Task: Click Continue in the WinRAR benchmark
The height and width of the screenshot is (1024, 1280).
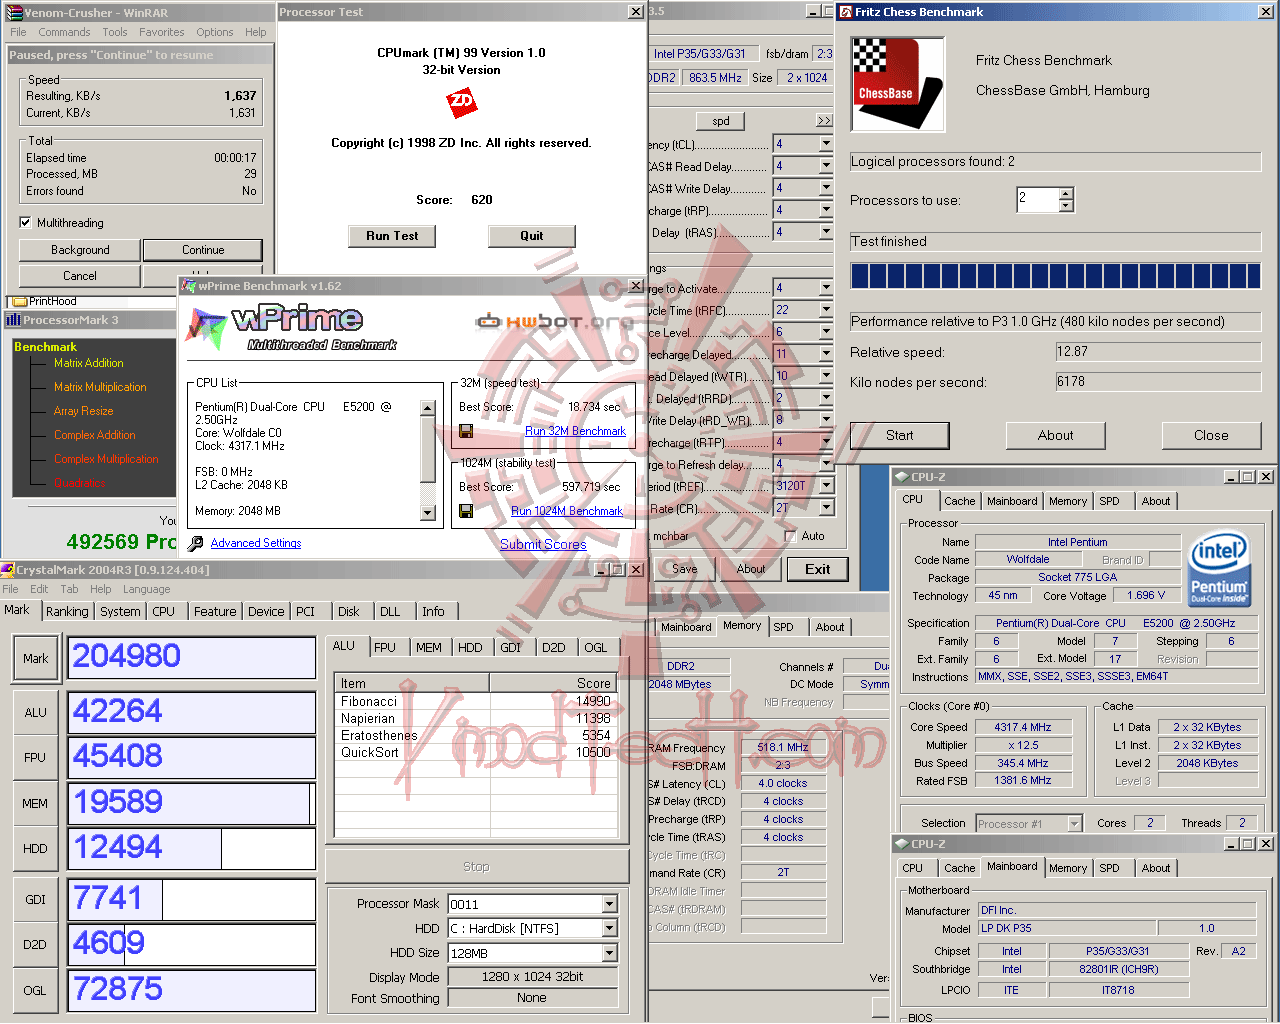Action: point(203,250)
